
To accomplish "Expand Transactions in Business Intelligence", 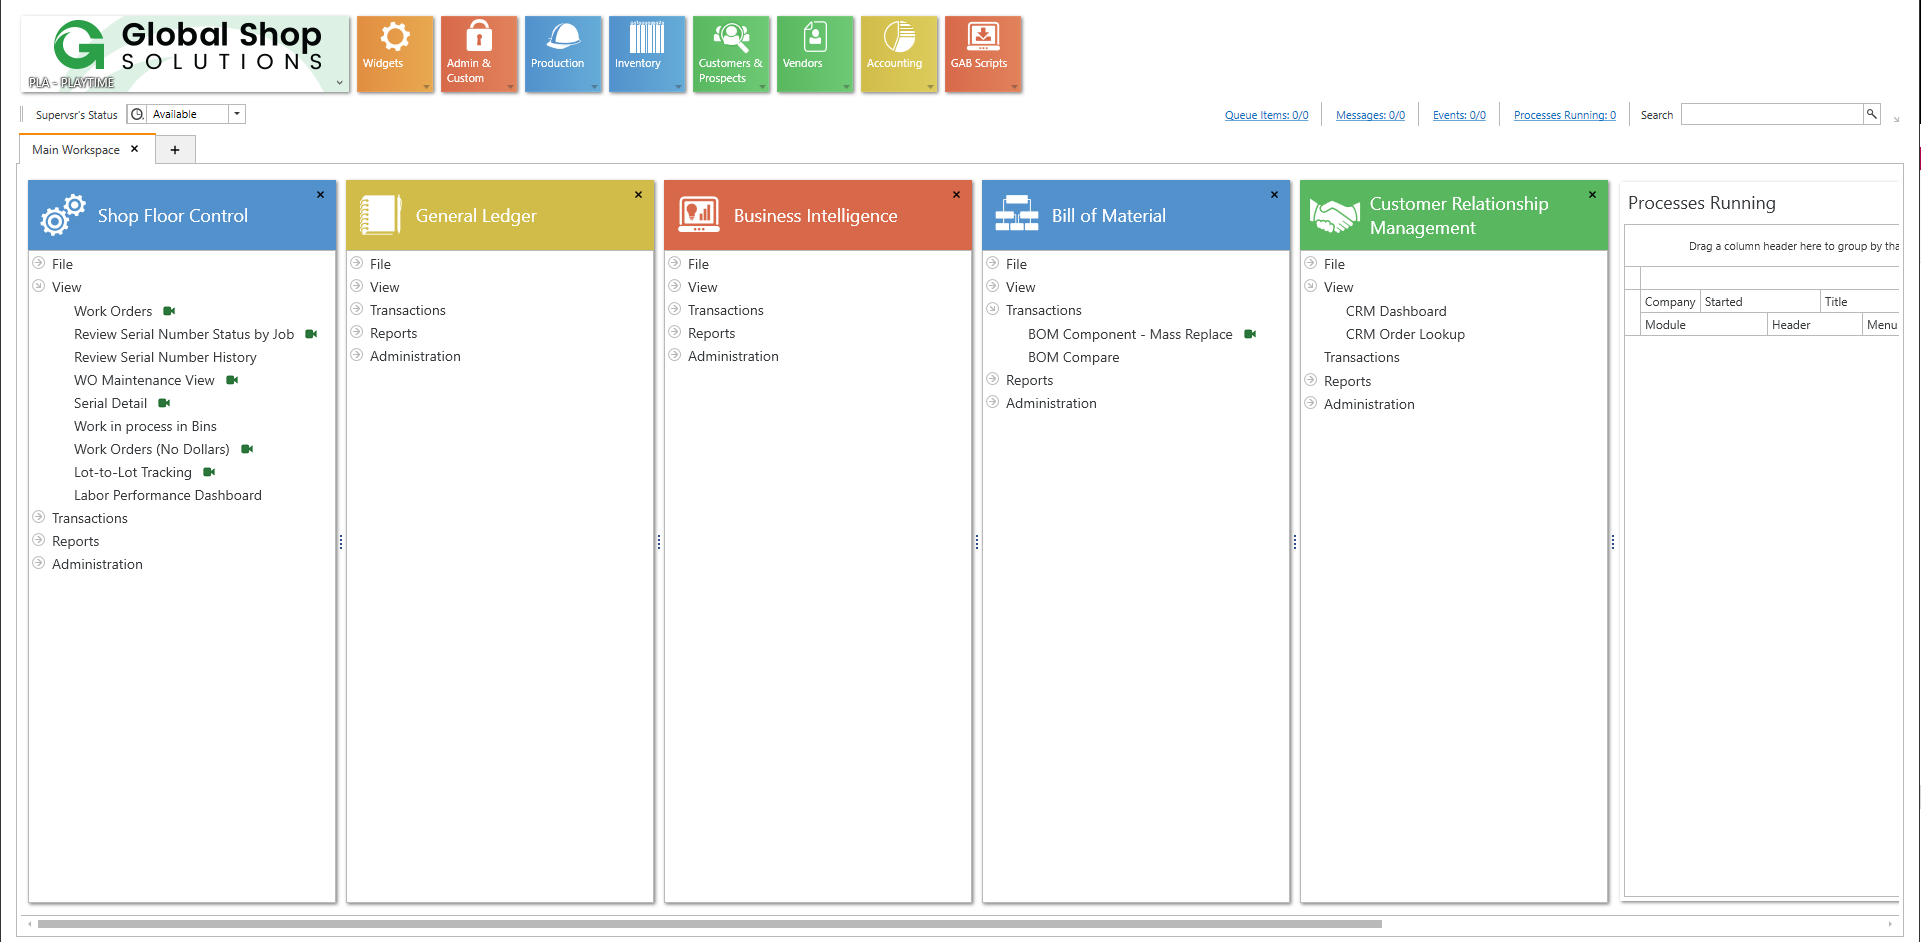I will [x=675, y=309].
